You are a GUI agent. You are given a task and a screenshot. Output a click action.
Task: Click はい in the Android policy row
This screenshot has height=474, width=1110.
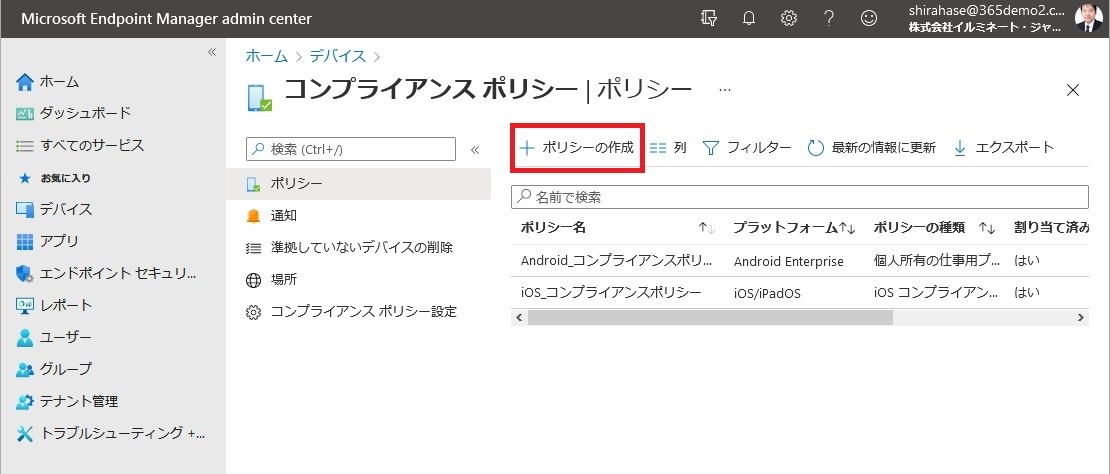[1026, 260]
